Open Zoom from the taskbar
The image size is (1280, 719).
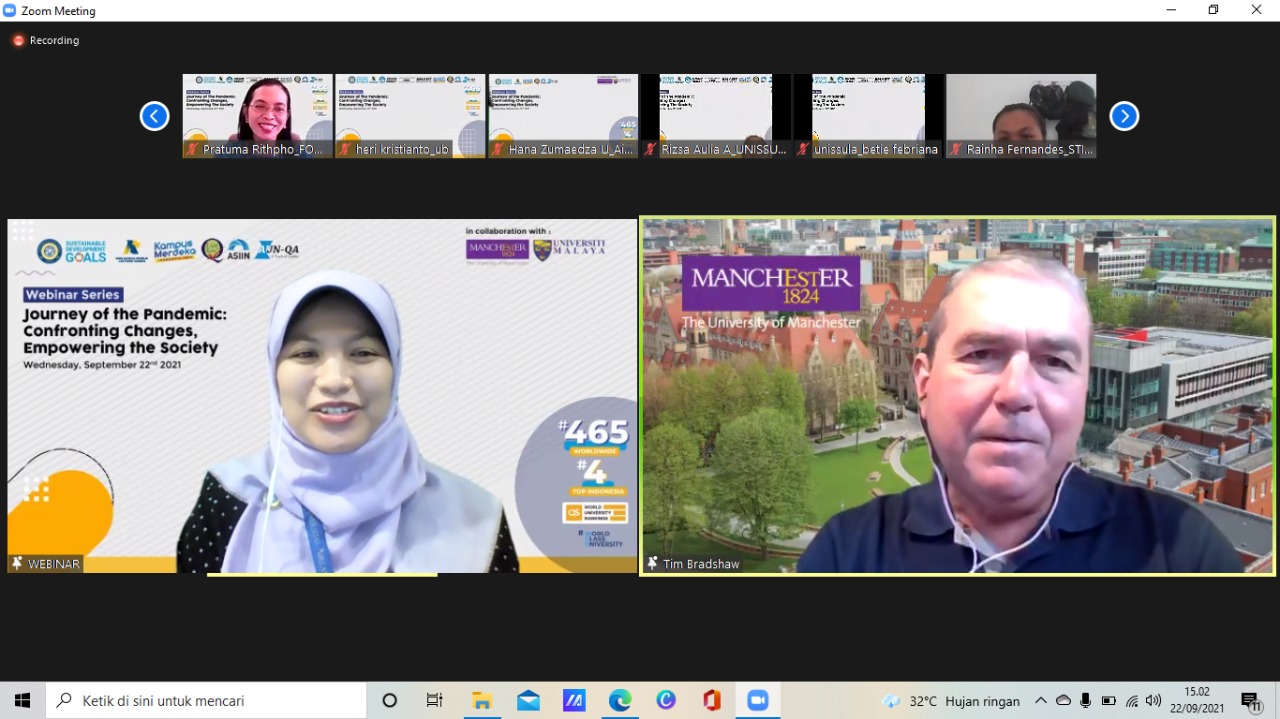coord(758,701)
